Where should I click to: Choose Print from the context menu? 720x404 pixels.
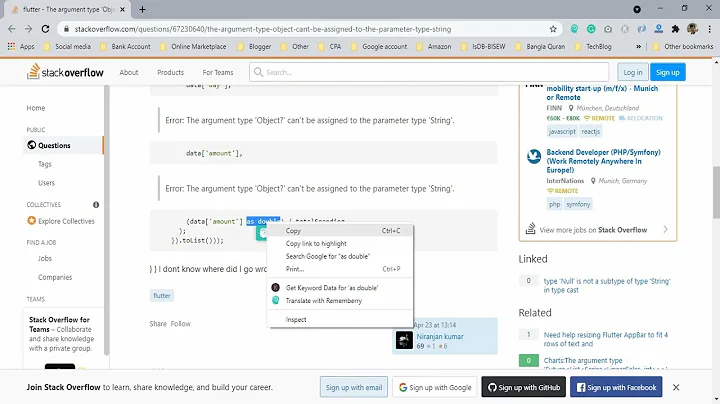pyautogui.click(x=340, y=269)
